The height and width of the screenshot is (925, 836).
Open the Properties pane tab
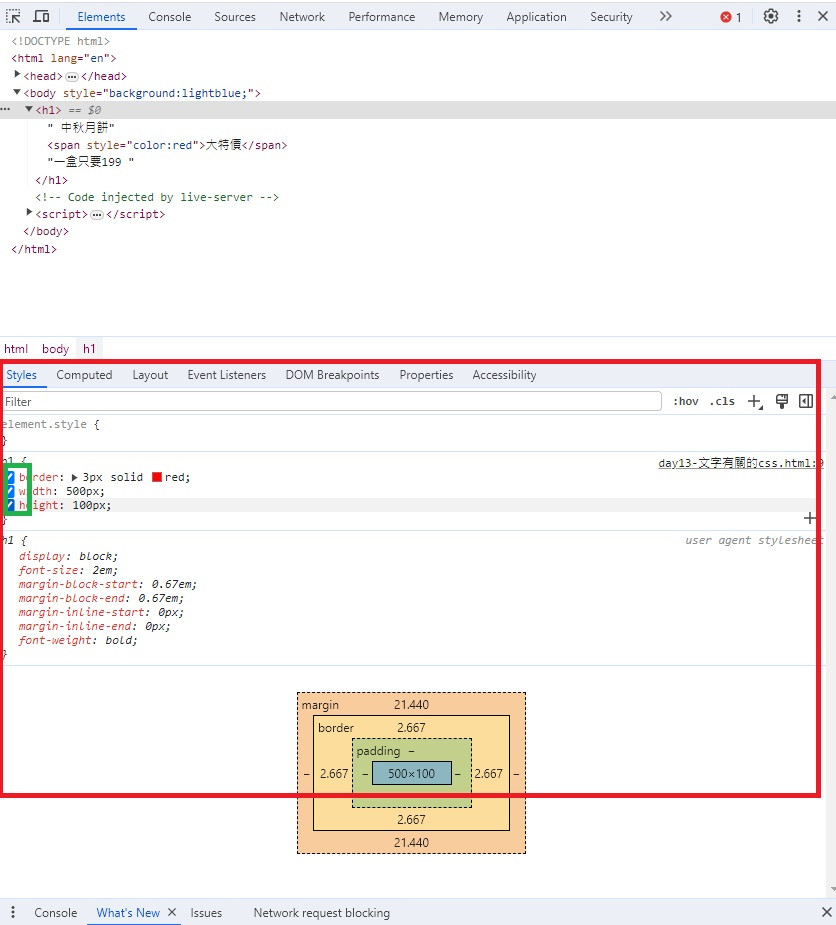[x=426, y=375]
